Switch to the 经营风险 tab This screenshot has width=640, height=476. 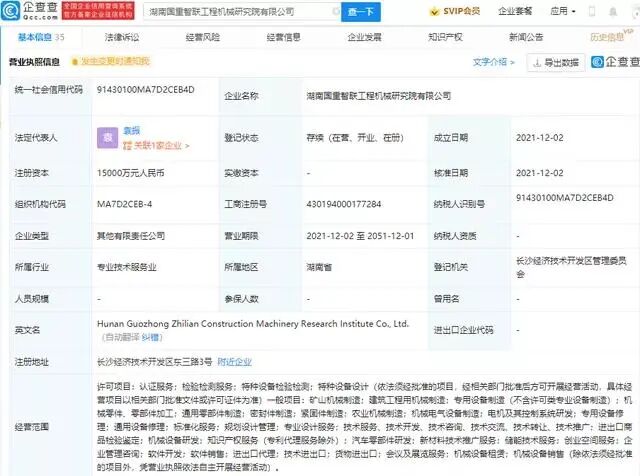click(202, 37)
